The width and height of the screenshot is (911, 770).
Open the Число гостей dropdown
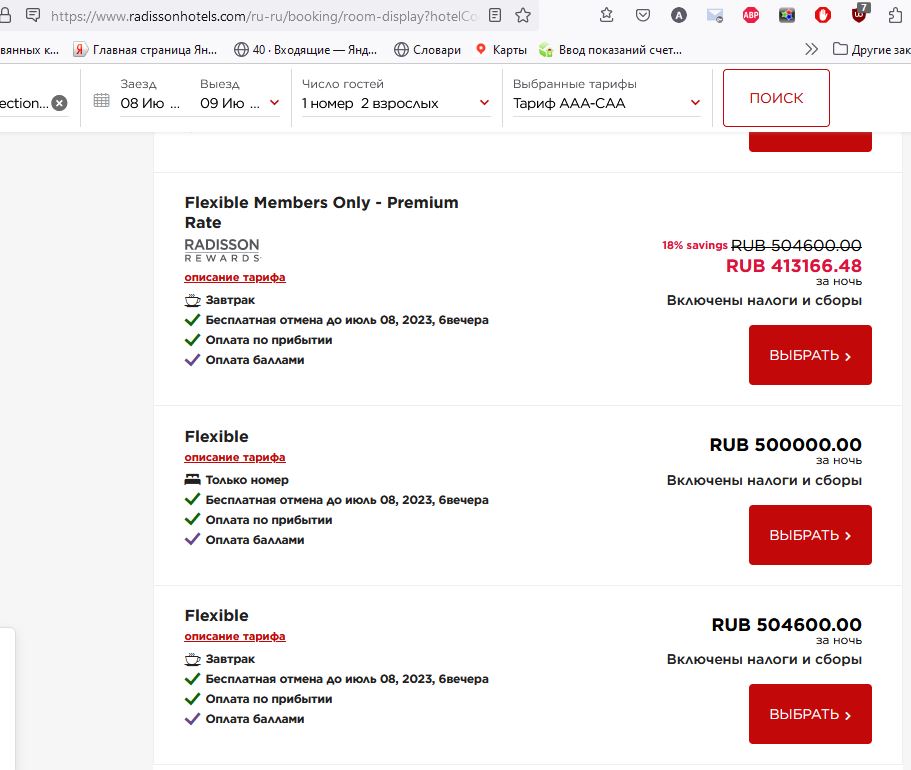coord(396,103)
